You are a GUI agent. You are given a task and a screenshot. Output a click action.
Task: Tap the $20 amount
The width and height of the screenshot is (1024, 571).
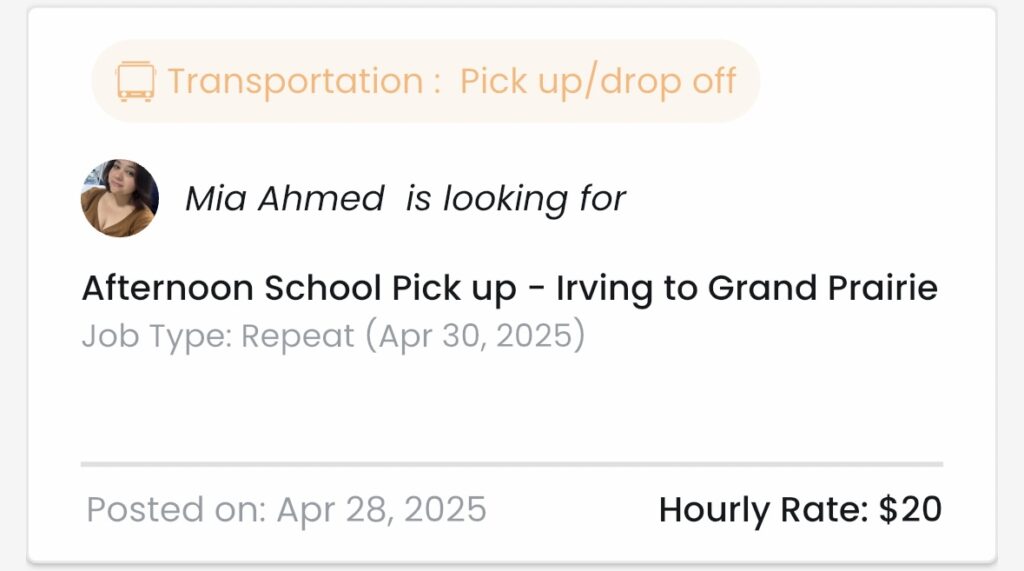click(x=910, y=509)
